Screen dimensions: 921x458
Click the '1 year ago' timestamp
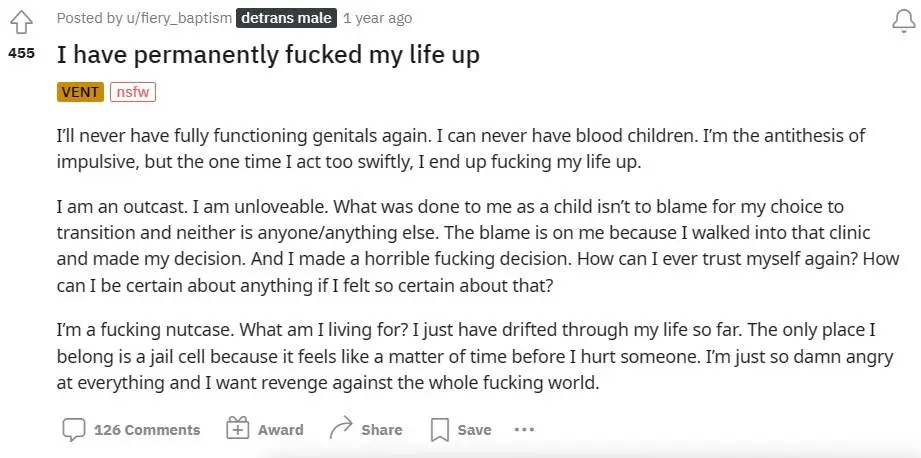(x=377, y=18)
